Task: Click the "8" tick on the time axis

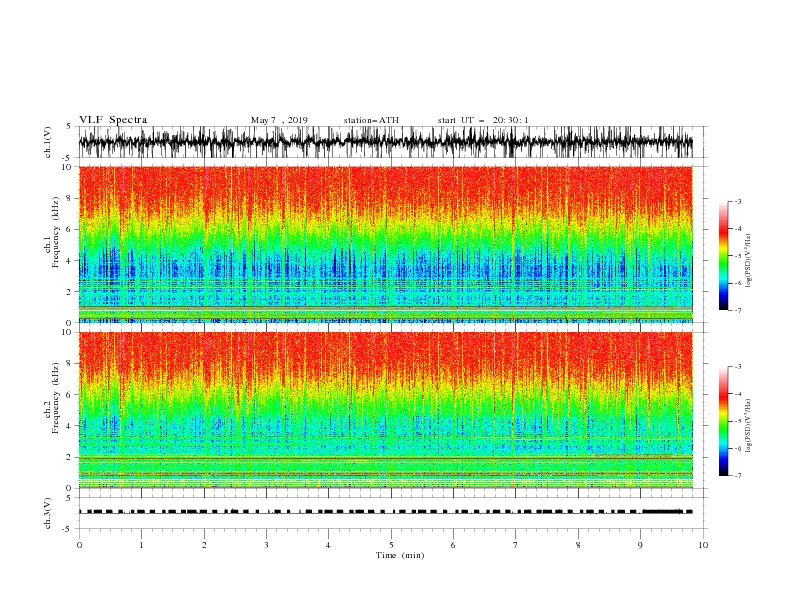Action: tap(578, 545)
